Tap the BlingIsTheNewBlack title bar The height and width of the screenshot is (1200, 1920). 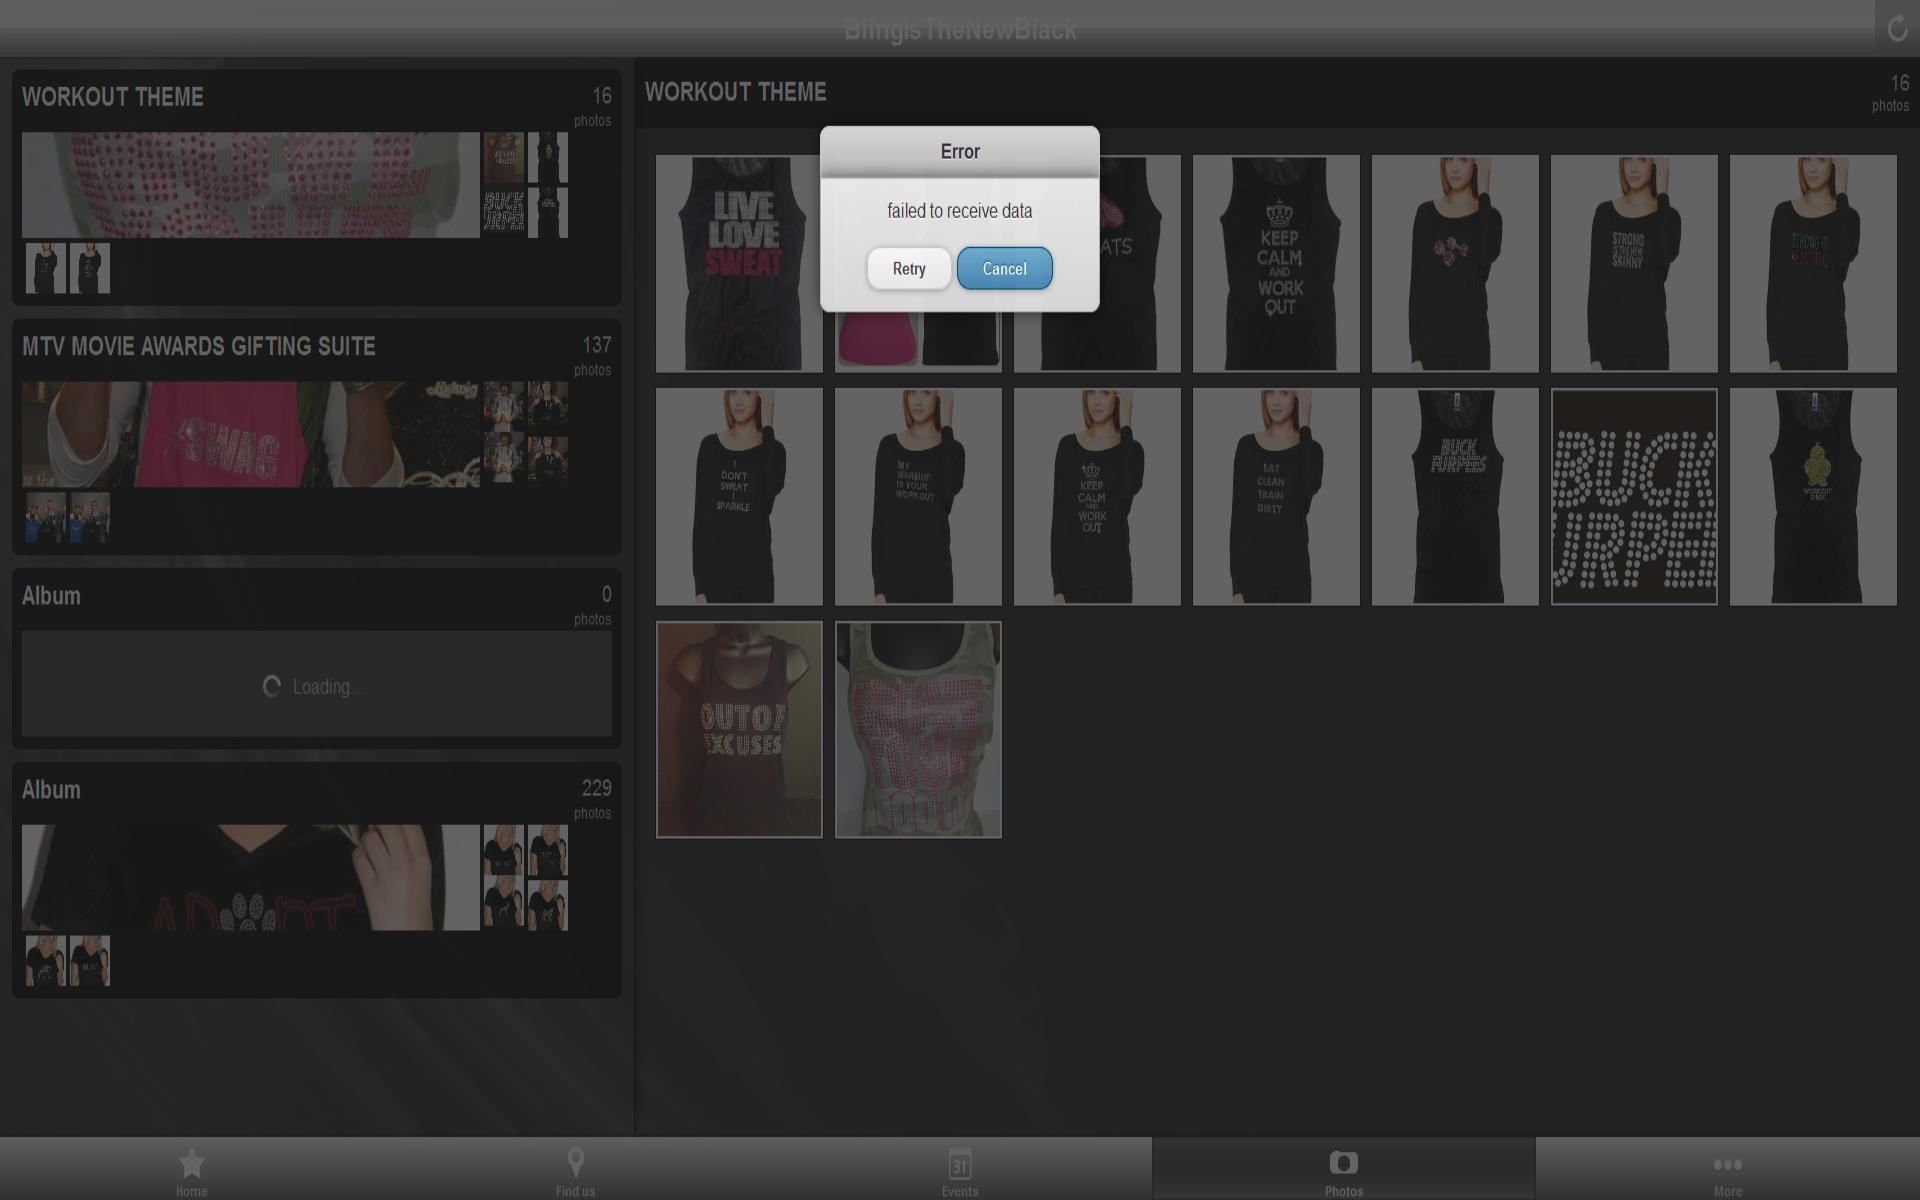point(960,29)
